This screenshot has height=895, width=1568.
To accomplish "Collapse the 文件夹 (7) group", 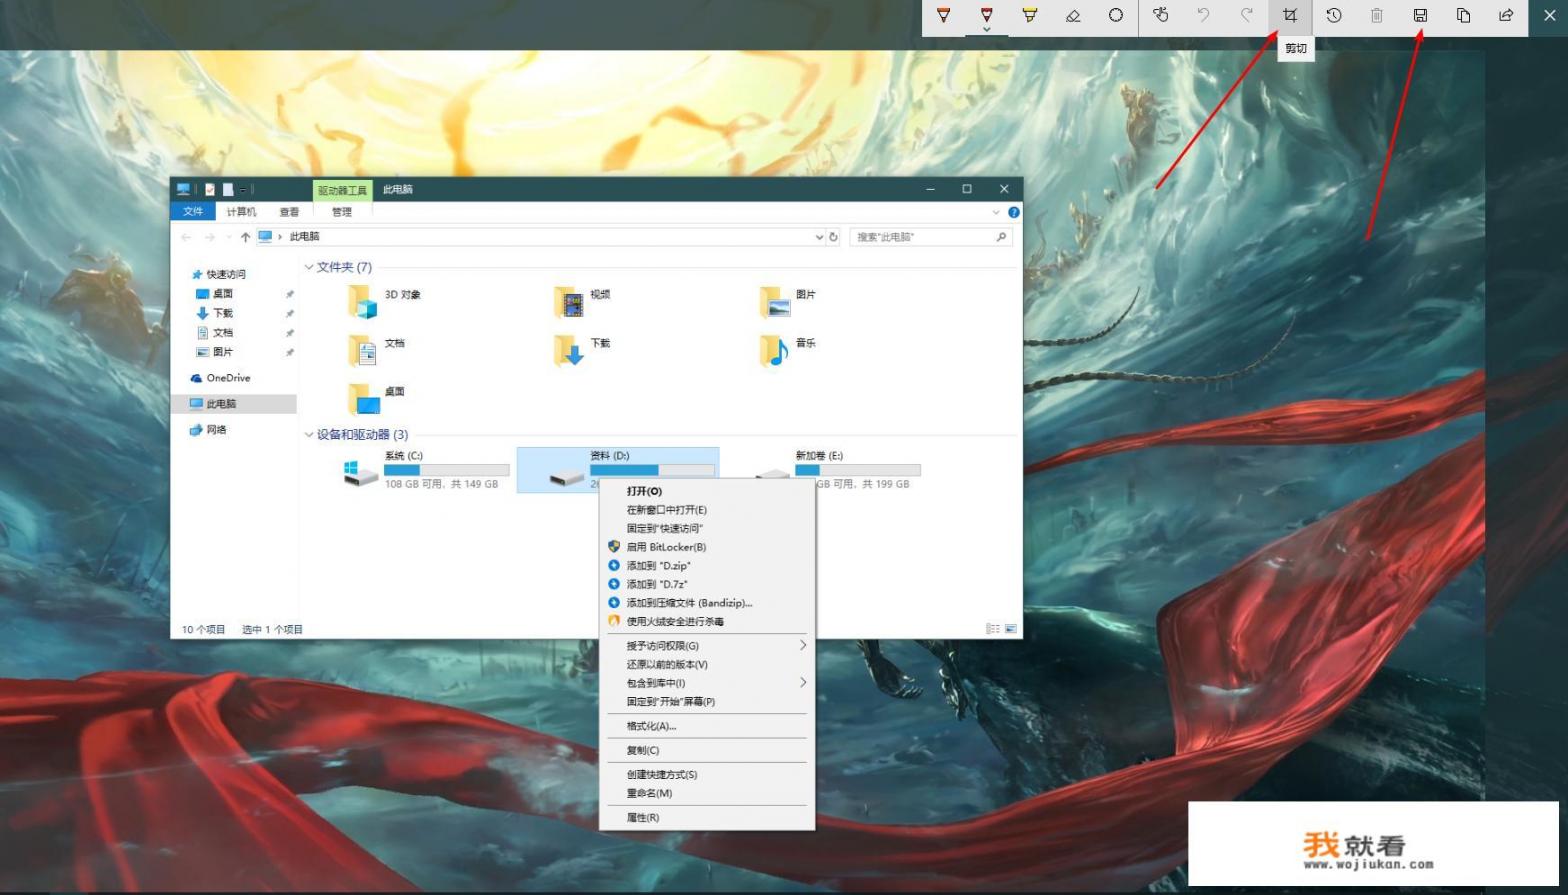I will pos(309,267).
